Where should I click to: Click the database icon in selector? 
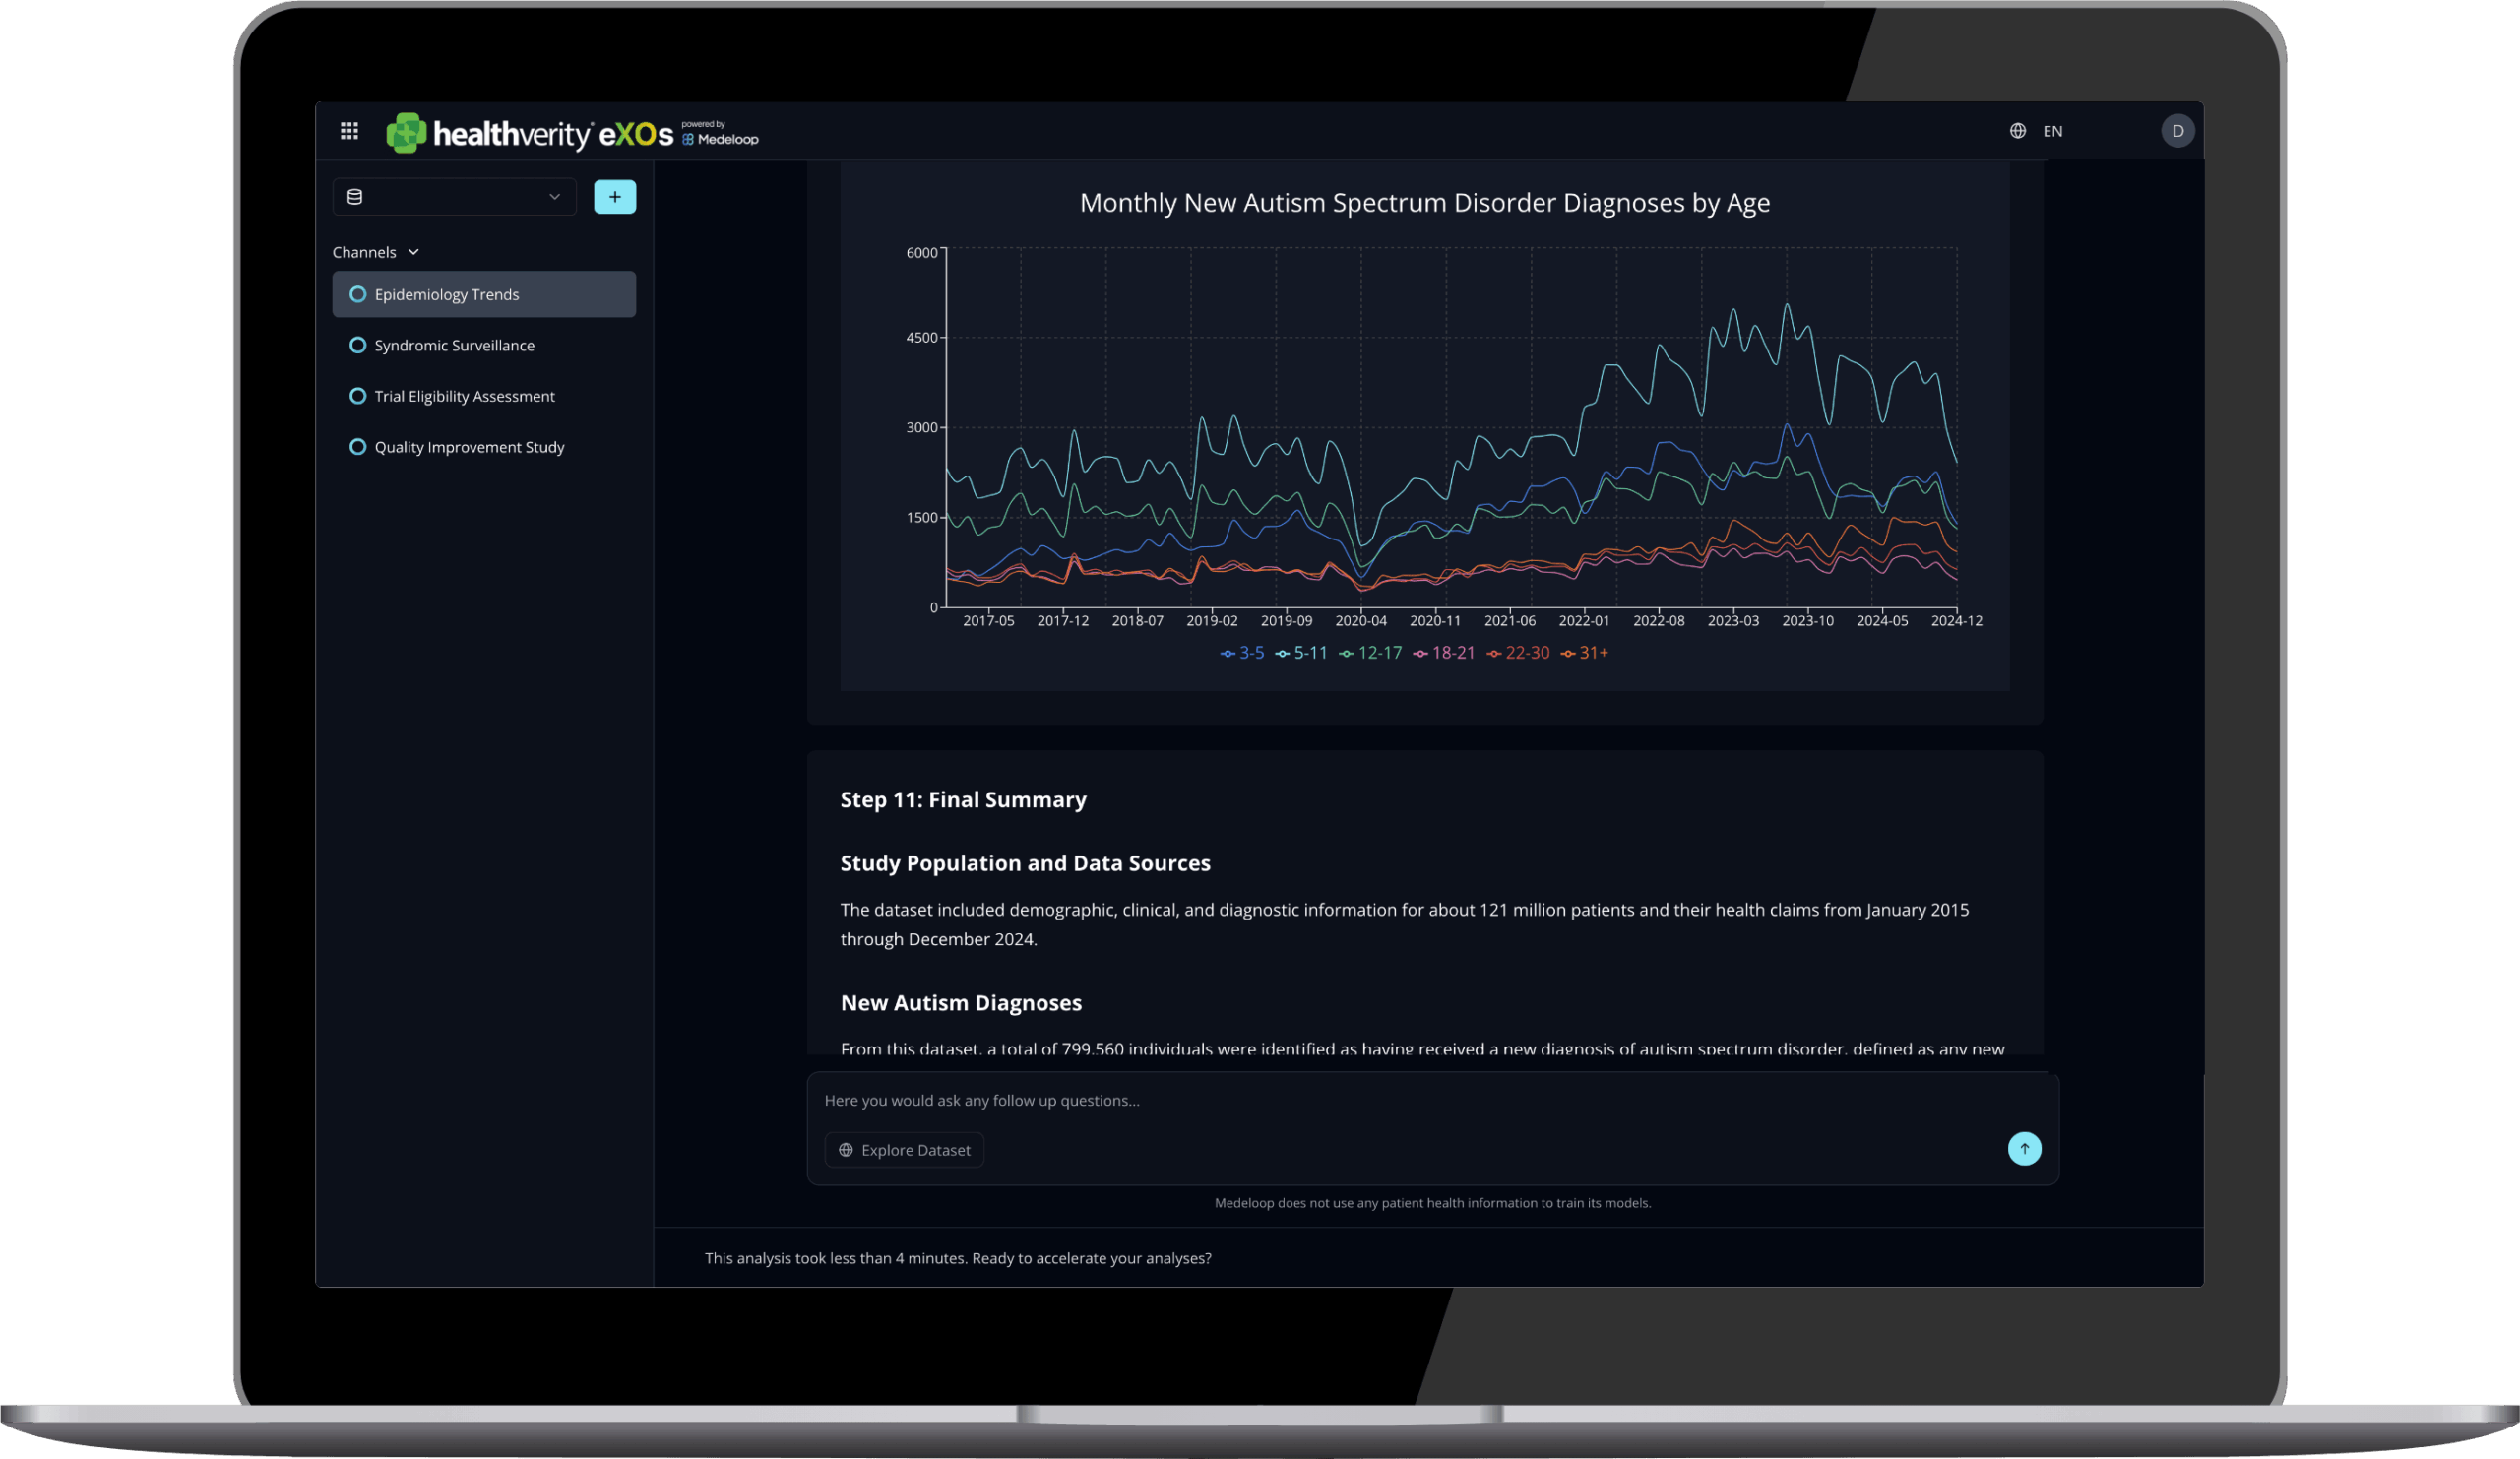354,197
